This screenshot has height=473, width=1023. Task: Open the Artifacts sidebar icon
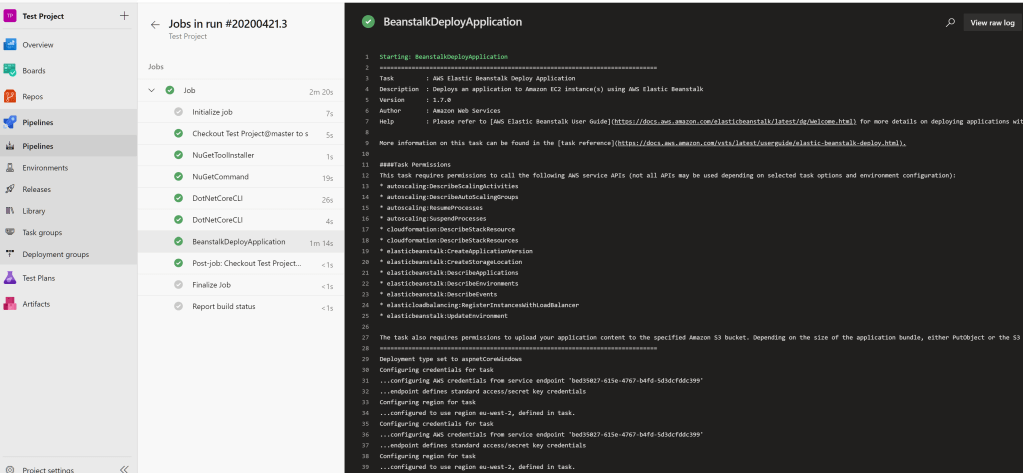point(10,304)
